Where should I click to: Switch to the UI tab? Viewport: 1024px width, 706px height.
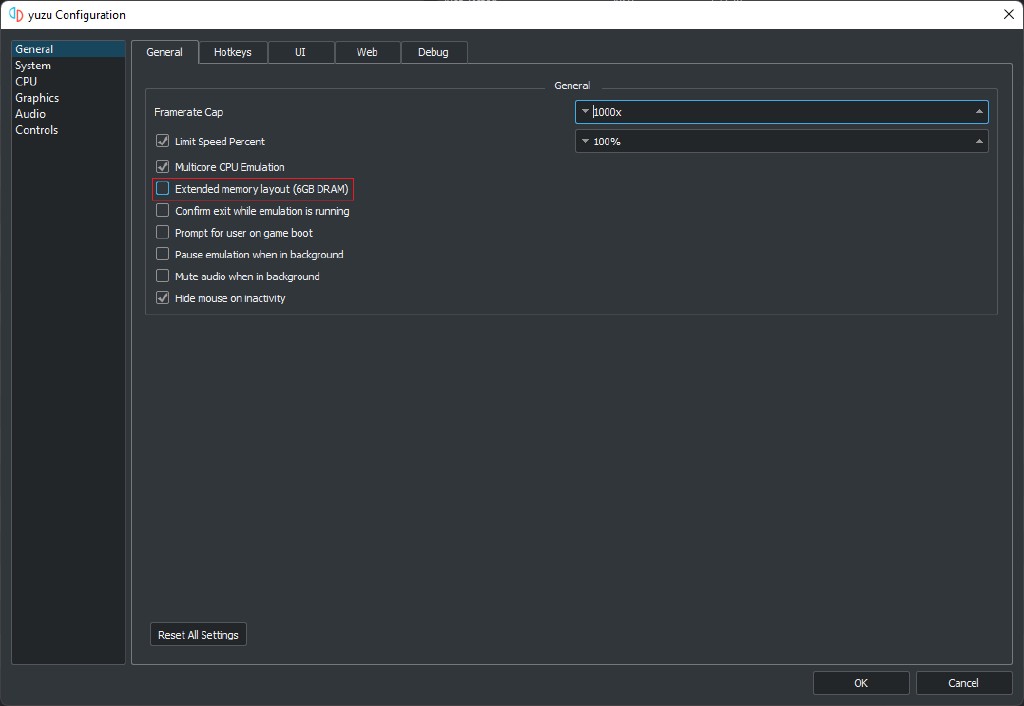[300, 52]
